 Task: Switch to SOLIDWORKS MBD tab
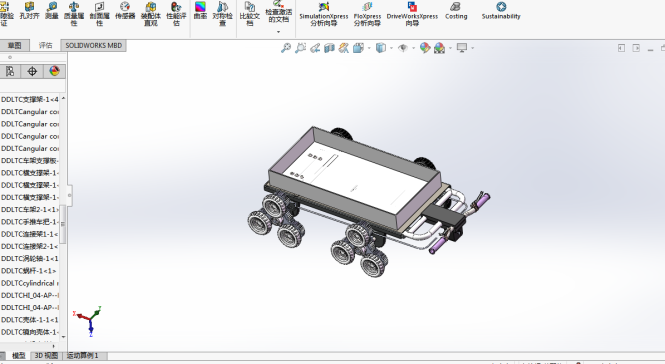point(93,45)
